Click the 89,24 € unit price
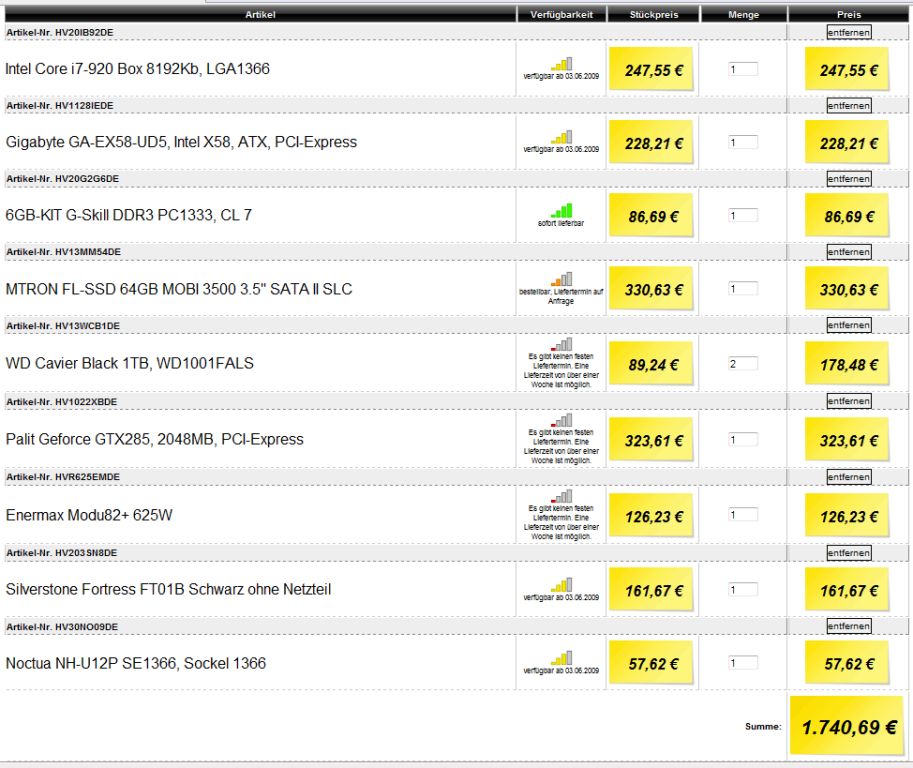This screenshot has height=768, width=913. click(x=653, y=365)
